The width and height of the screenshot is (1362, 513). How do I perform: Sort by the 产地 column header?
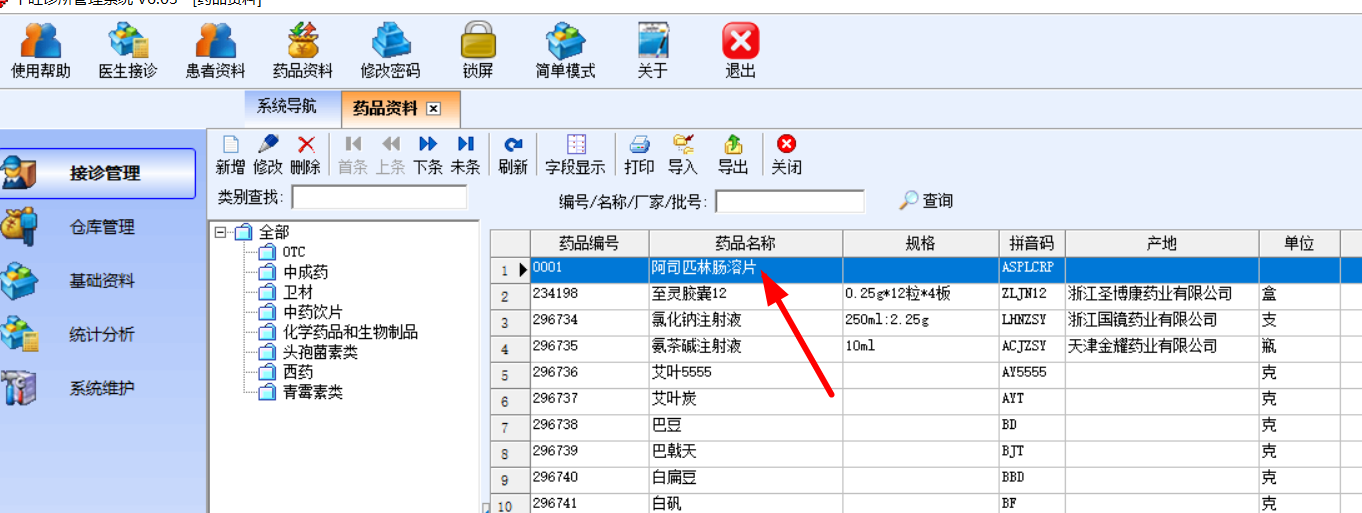(1162, 244)
